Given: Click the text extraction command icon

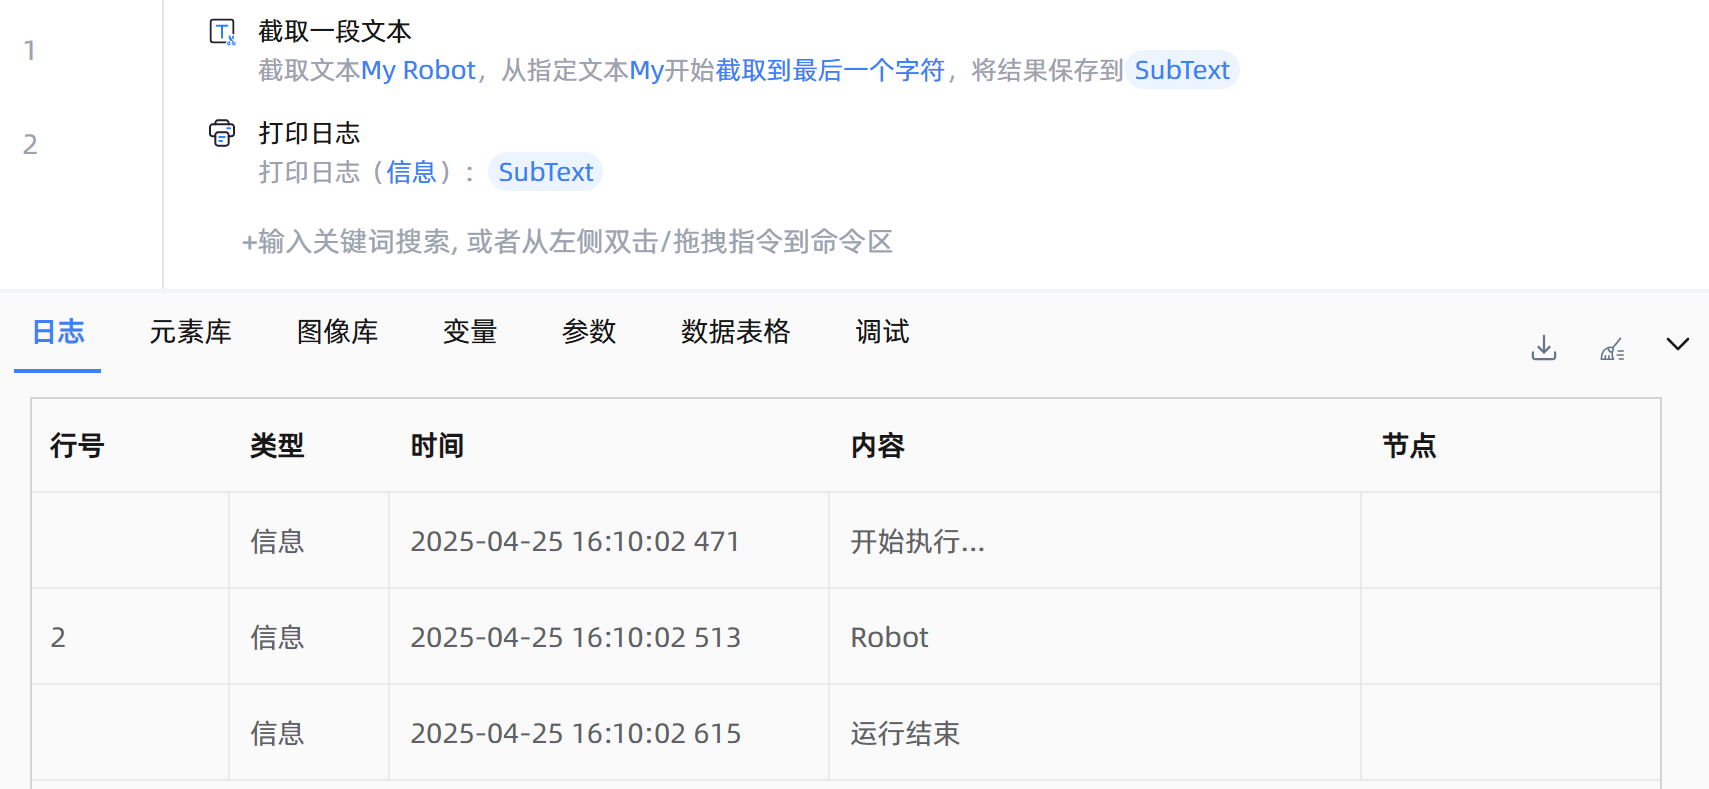Looking at the screenshot, I should (222, 32).
